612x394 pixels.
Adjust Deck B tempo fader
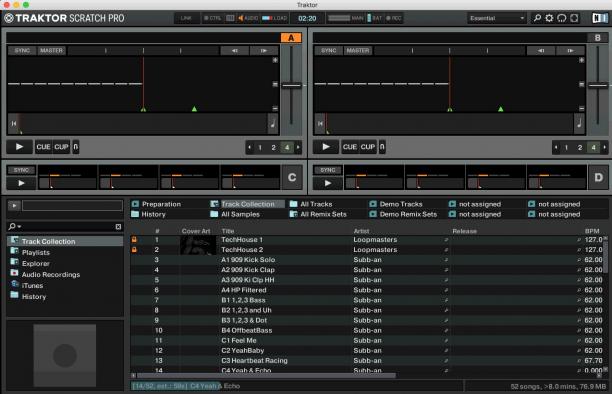point(598,86)
